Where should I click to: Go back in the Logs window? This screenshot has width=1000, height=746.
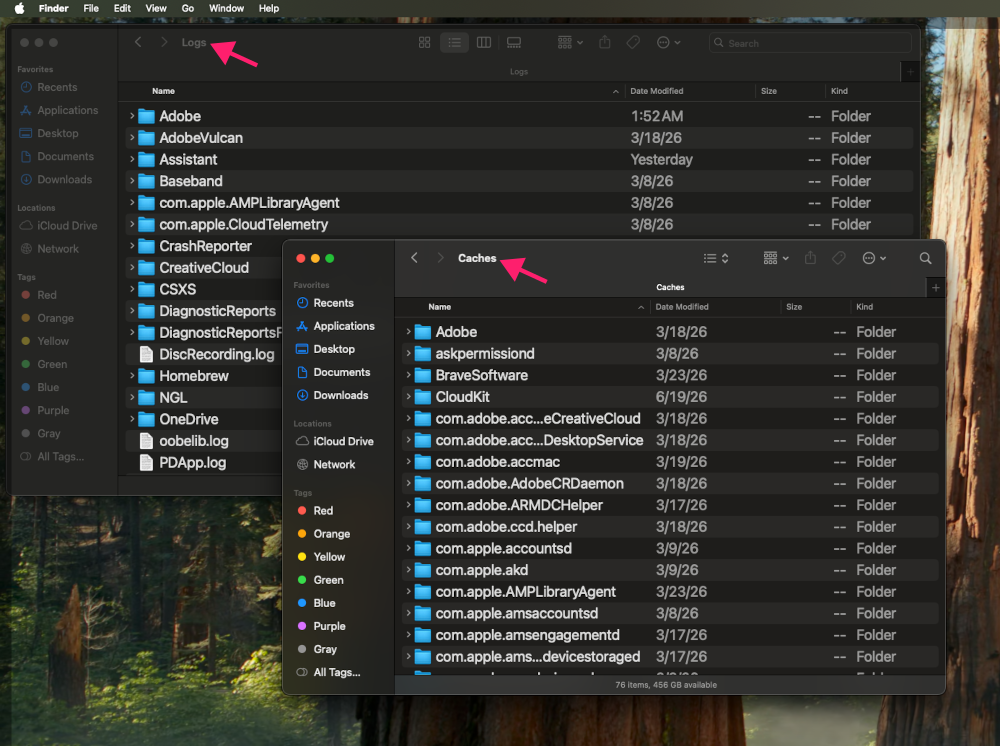138,42
